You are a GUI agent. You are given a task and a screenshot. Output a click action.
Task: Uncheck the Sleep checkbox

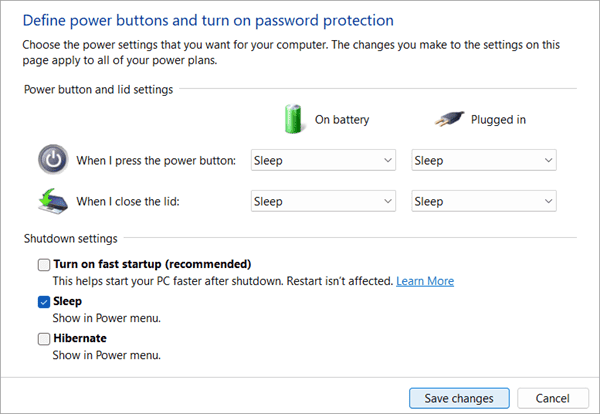(x=43, y=301)
